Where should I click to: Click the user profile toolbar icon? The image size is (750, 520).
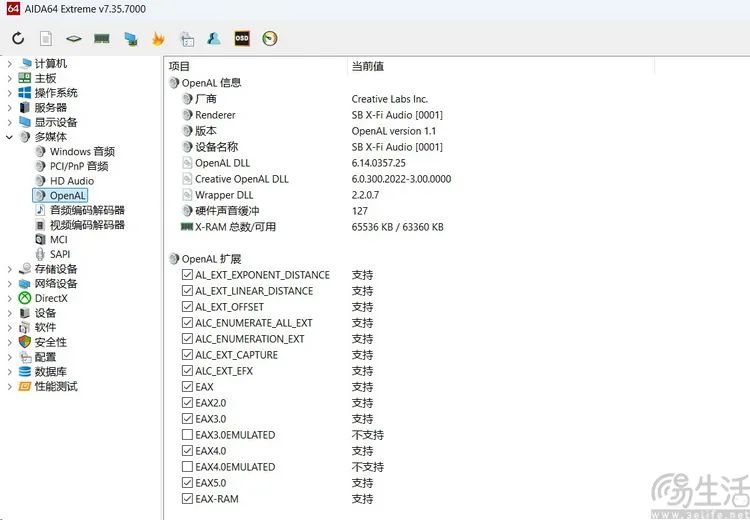click(x=214, y=39)
